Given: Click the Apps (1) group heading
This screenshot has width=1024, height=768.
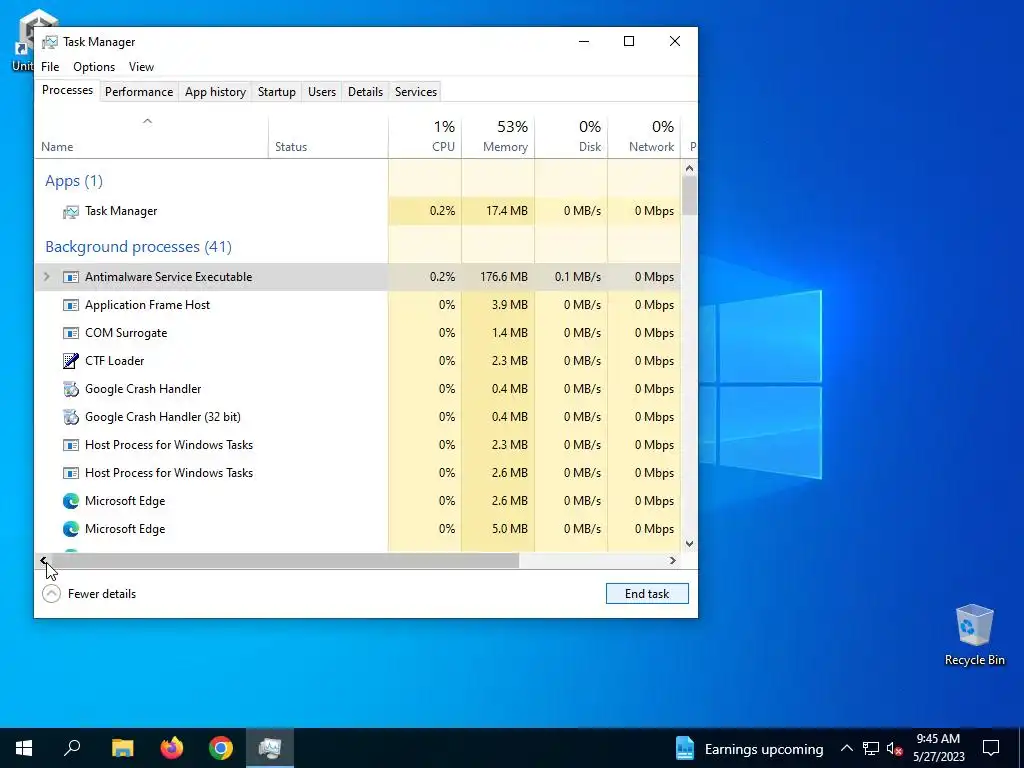Looking at the screenshot, I should click(x=74, y=181).
